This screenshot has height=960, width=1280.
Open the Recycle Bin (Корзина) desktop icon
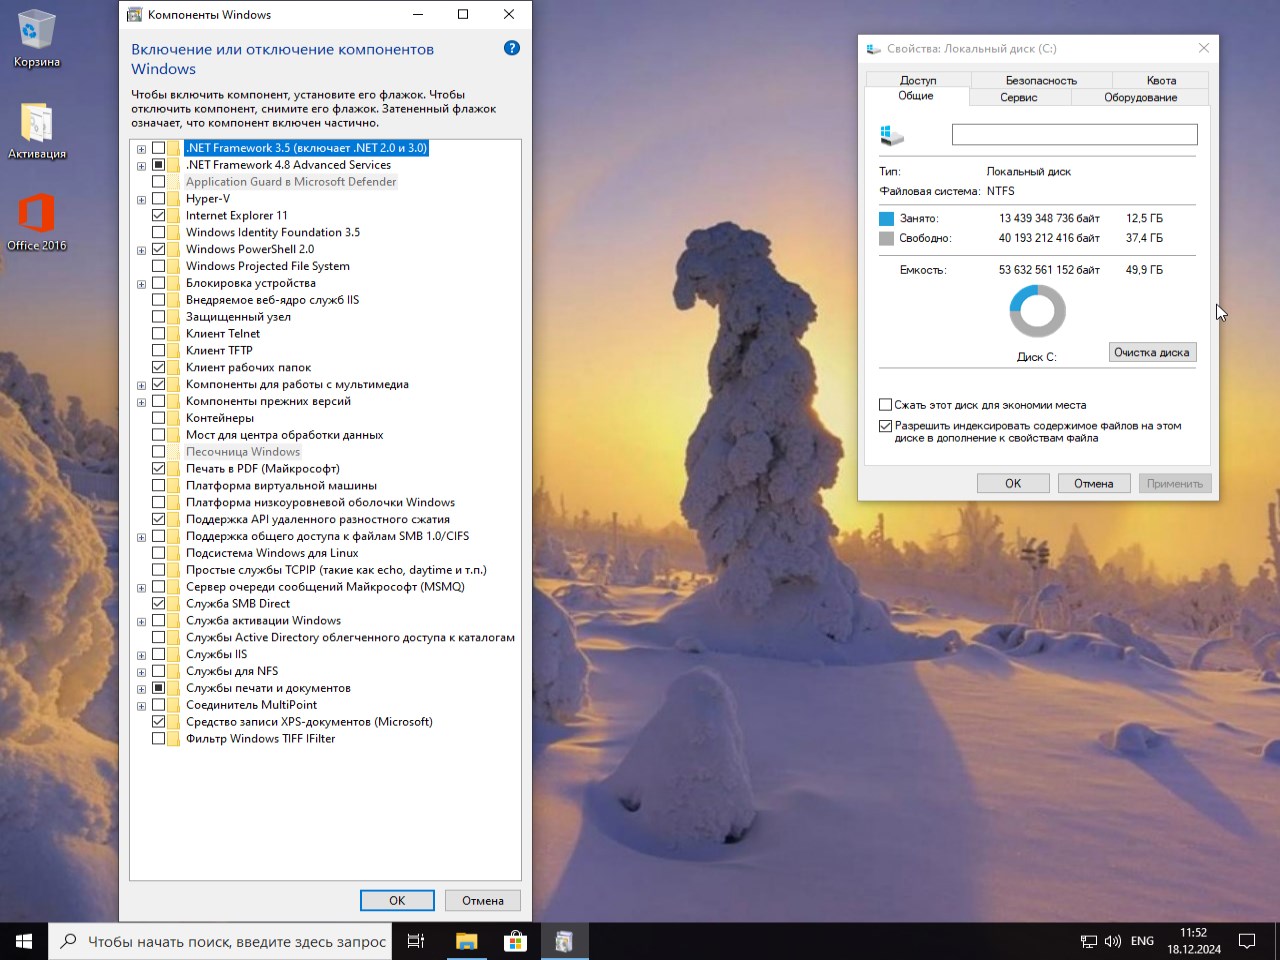coord(36,38)
